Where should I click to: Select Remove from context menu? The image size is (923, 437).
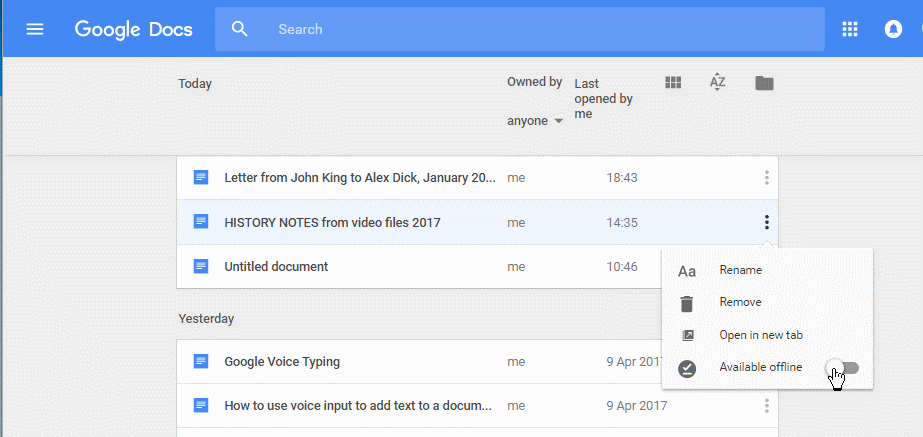coord(740,302)
